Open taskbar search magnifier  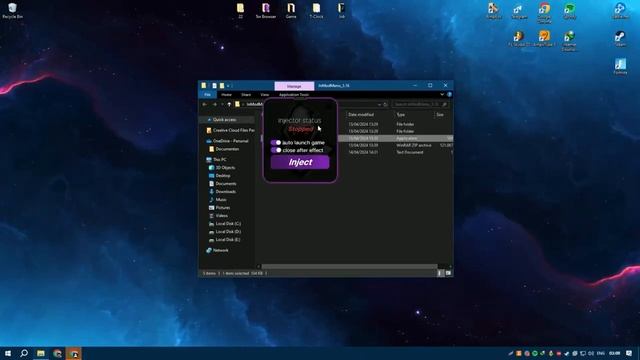pyautogui.click(x=24, y=353)
